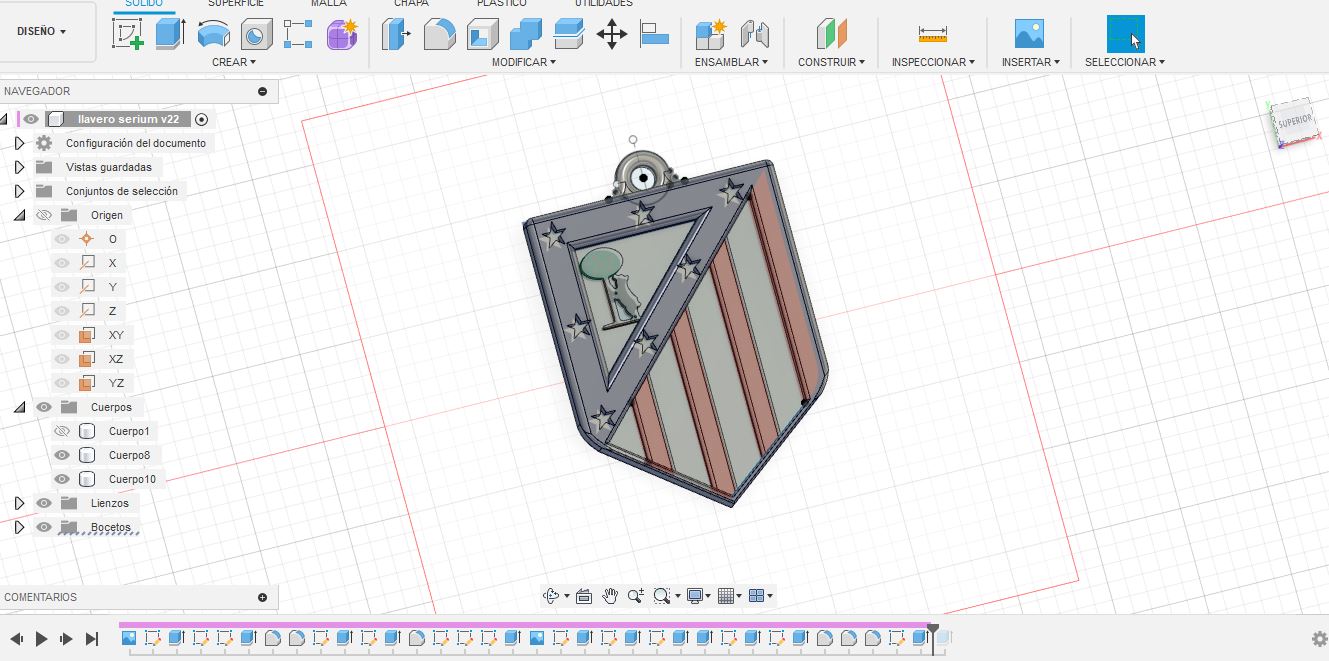1329x661 pixels.
Task: Open the SELECCIONAR dropdown menu
Action: pos(1125,62)
